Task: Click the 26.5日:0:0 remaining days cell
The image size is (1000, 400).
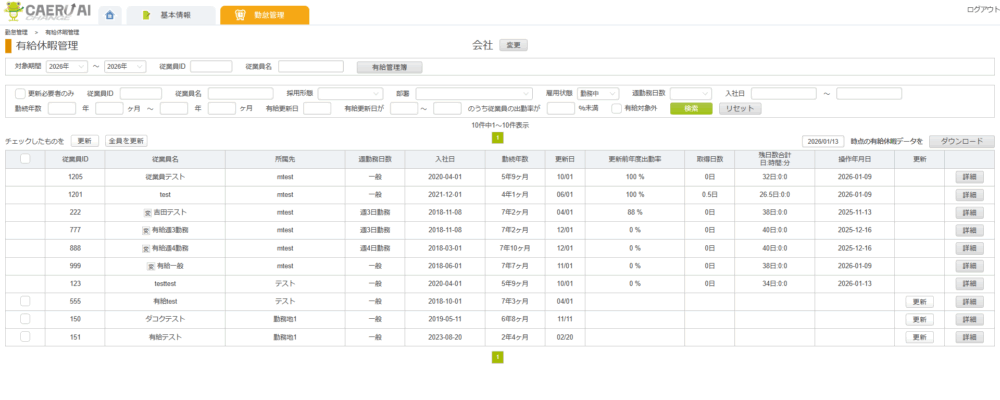Action: [774, 195]
